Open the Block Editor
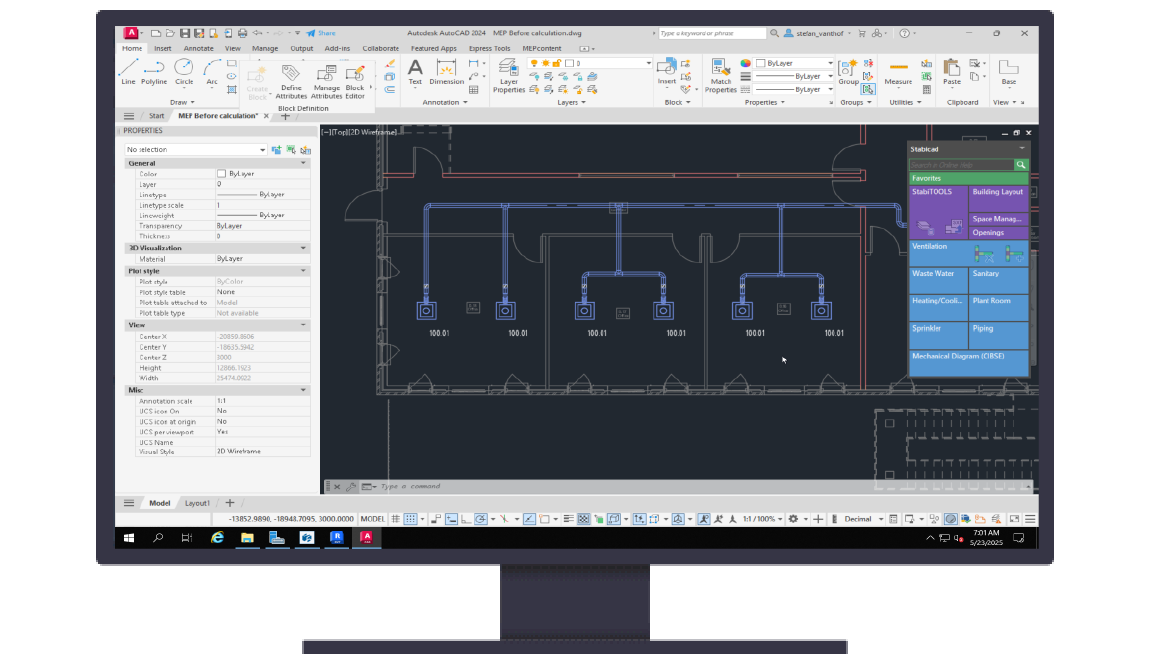The height and width of the screenshot is (664, 1150). tap(354, 75)
